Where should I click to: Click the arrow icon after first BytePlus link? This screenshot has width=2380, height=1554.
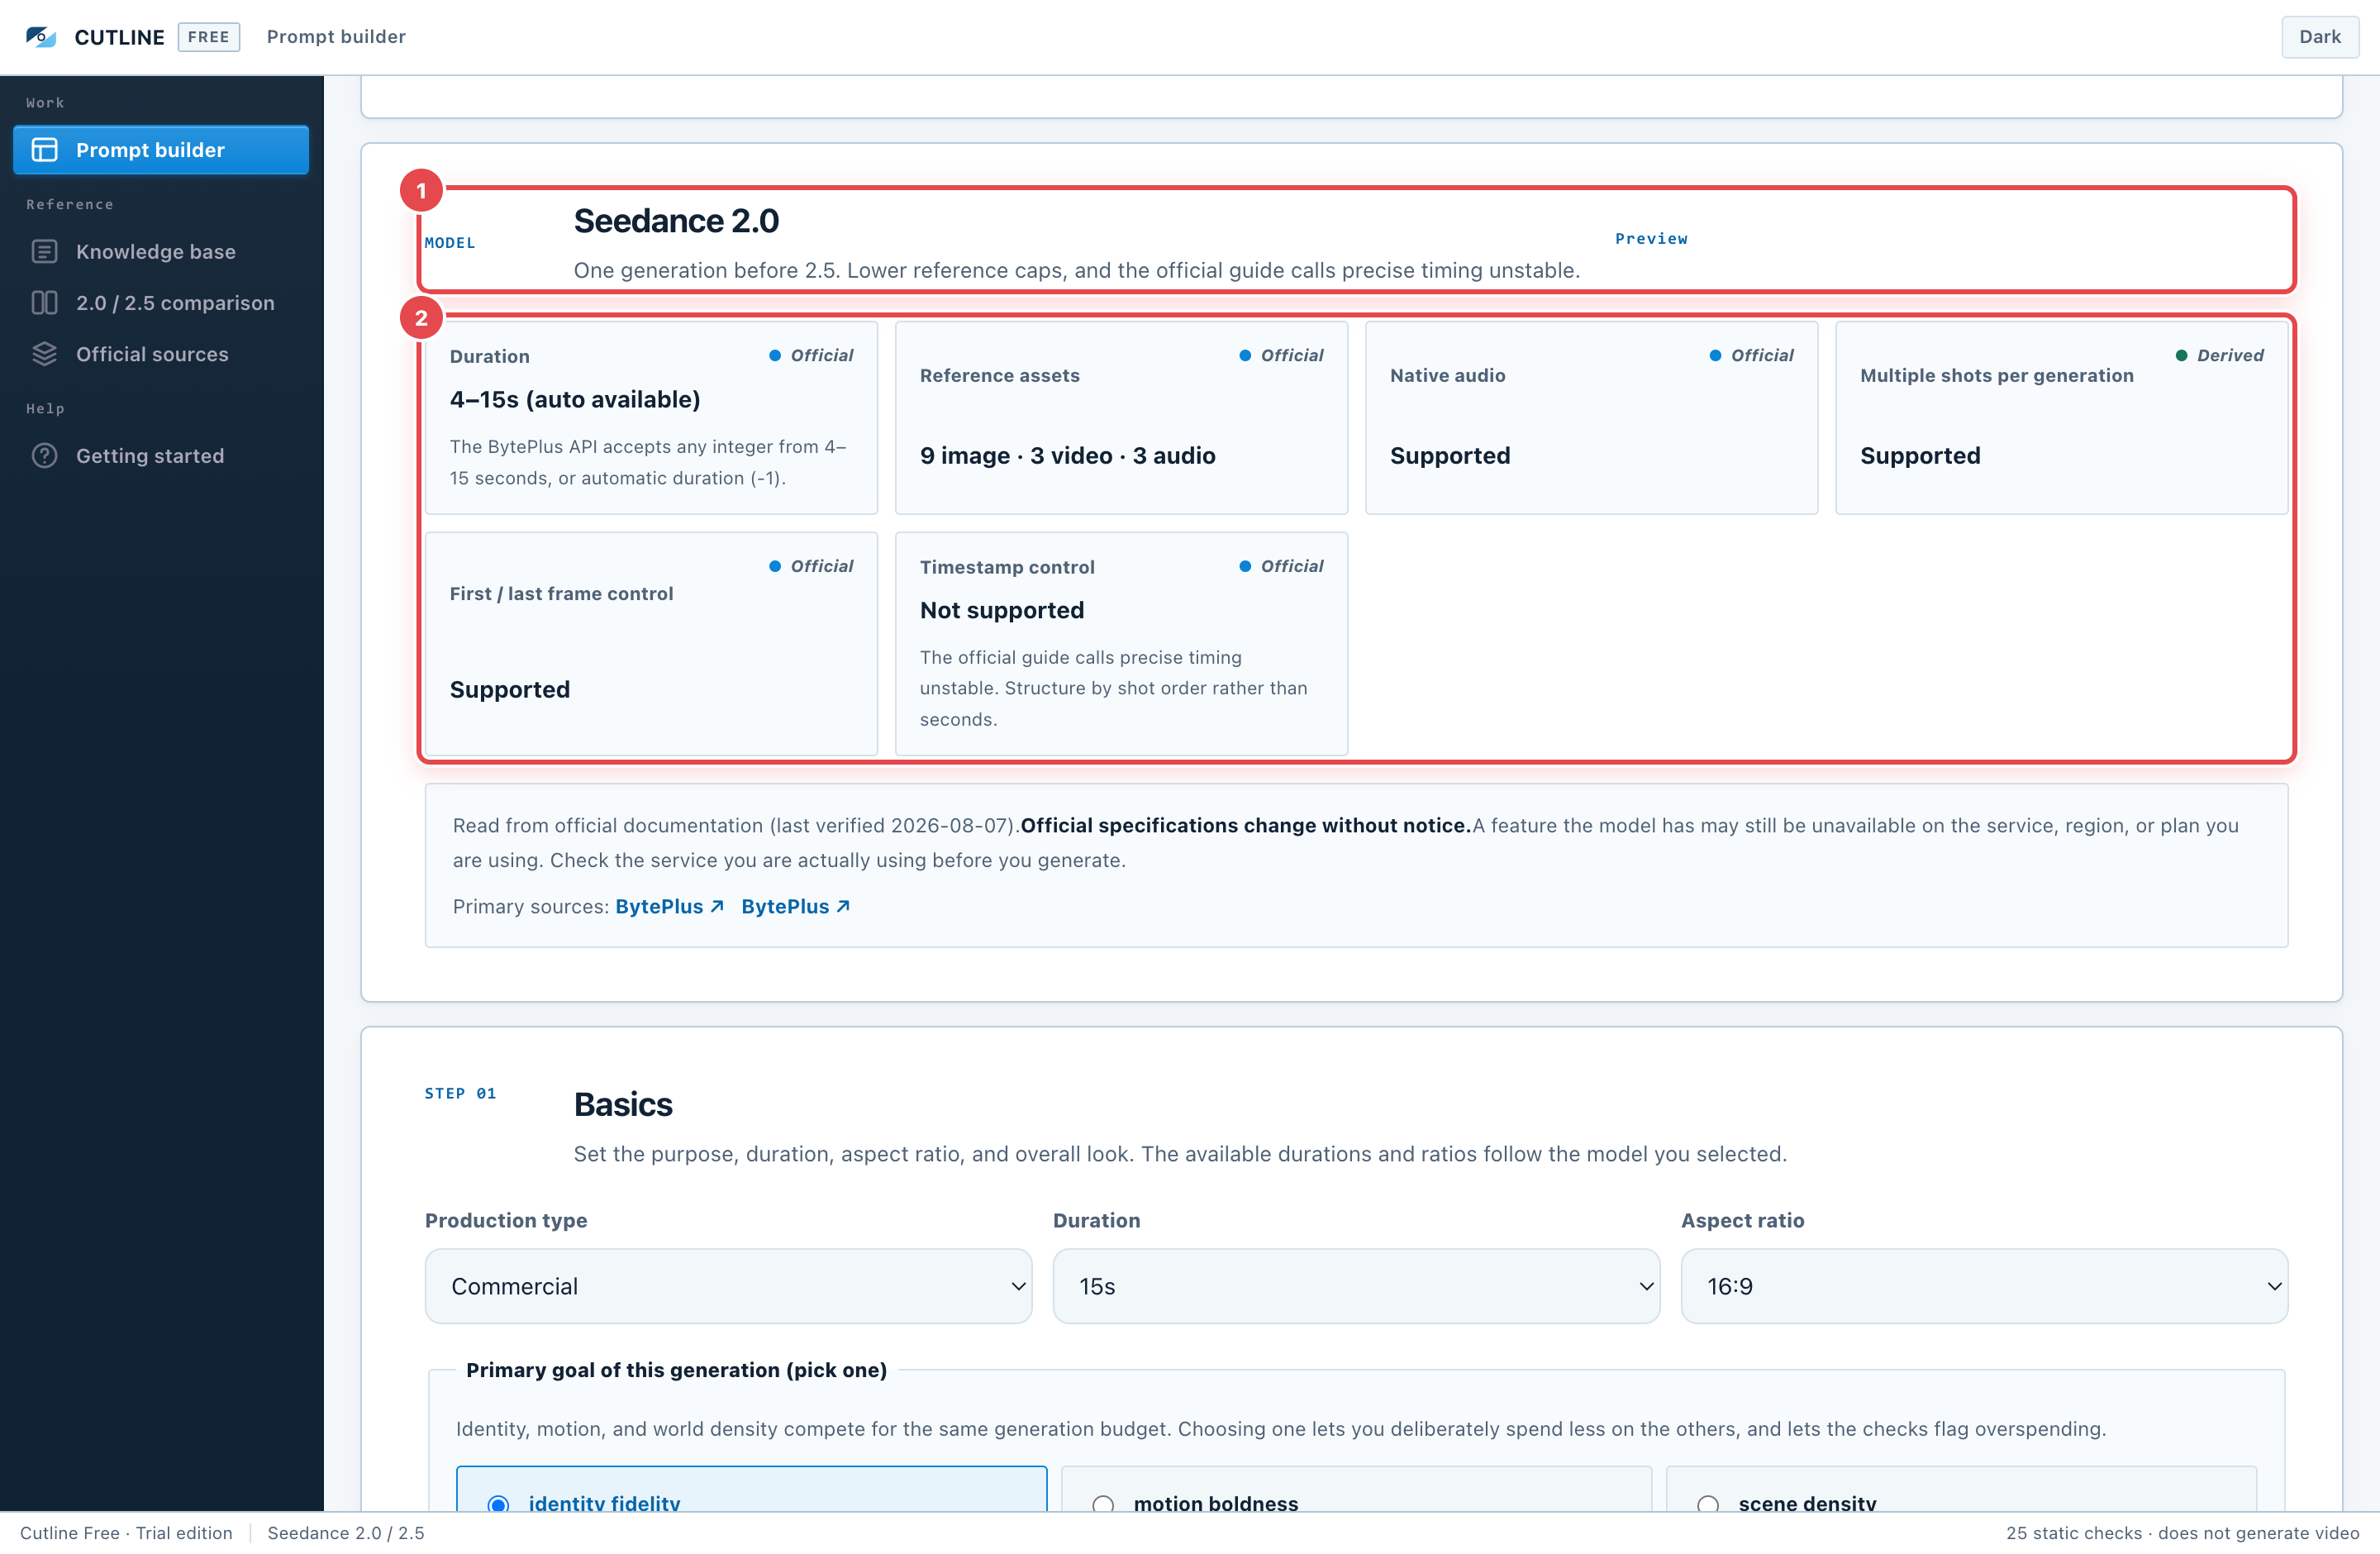(717, 906)
